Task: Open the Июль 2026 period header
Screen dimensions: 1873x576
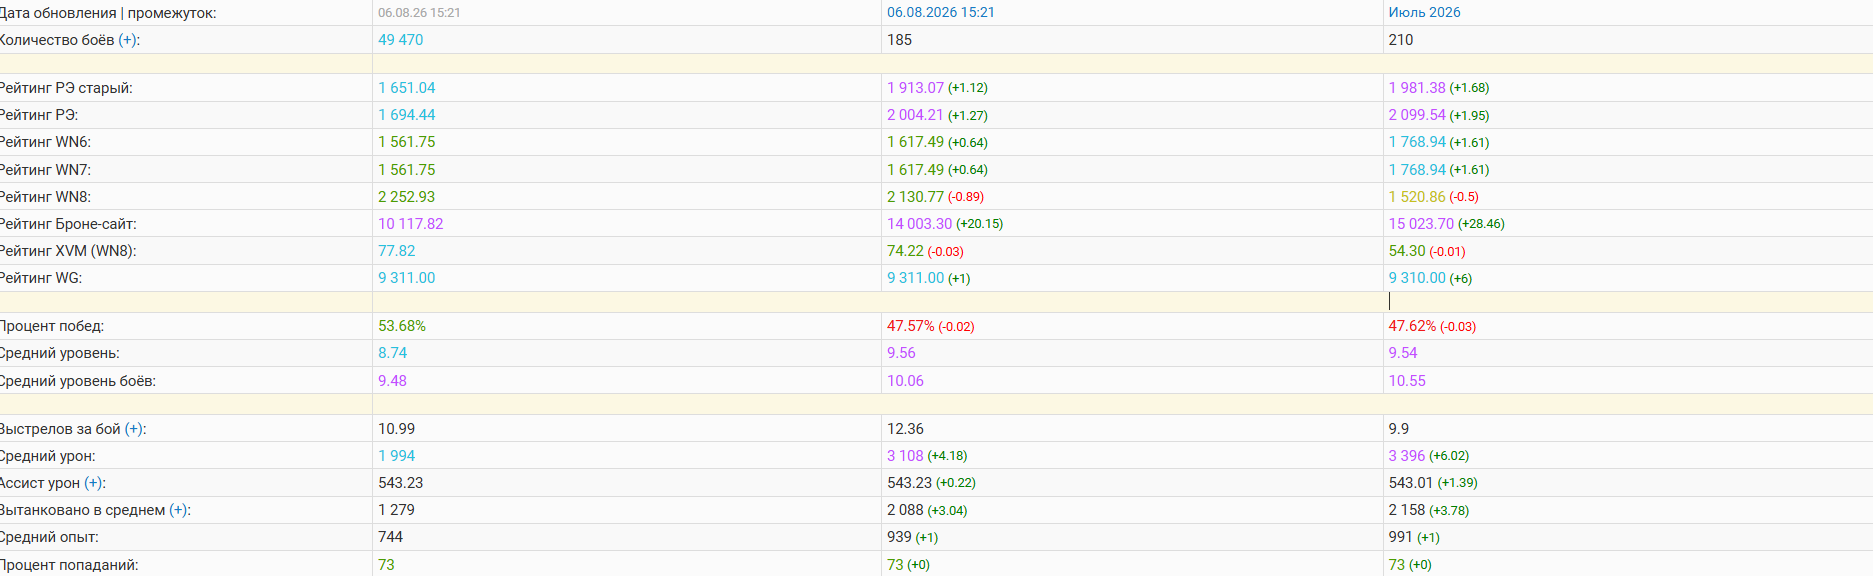Action: [1424, 12]
